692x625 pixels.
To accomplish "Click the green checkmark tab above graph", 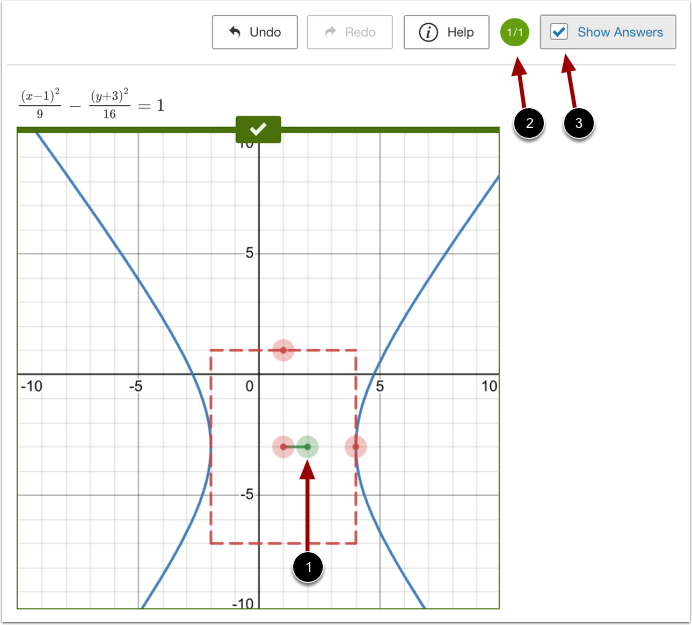I will [x=258, y=129].
